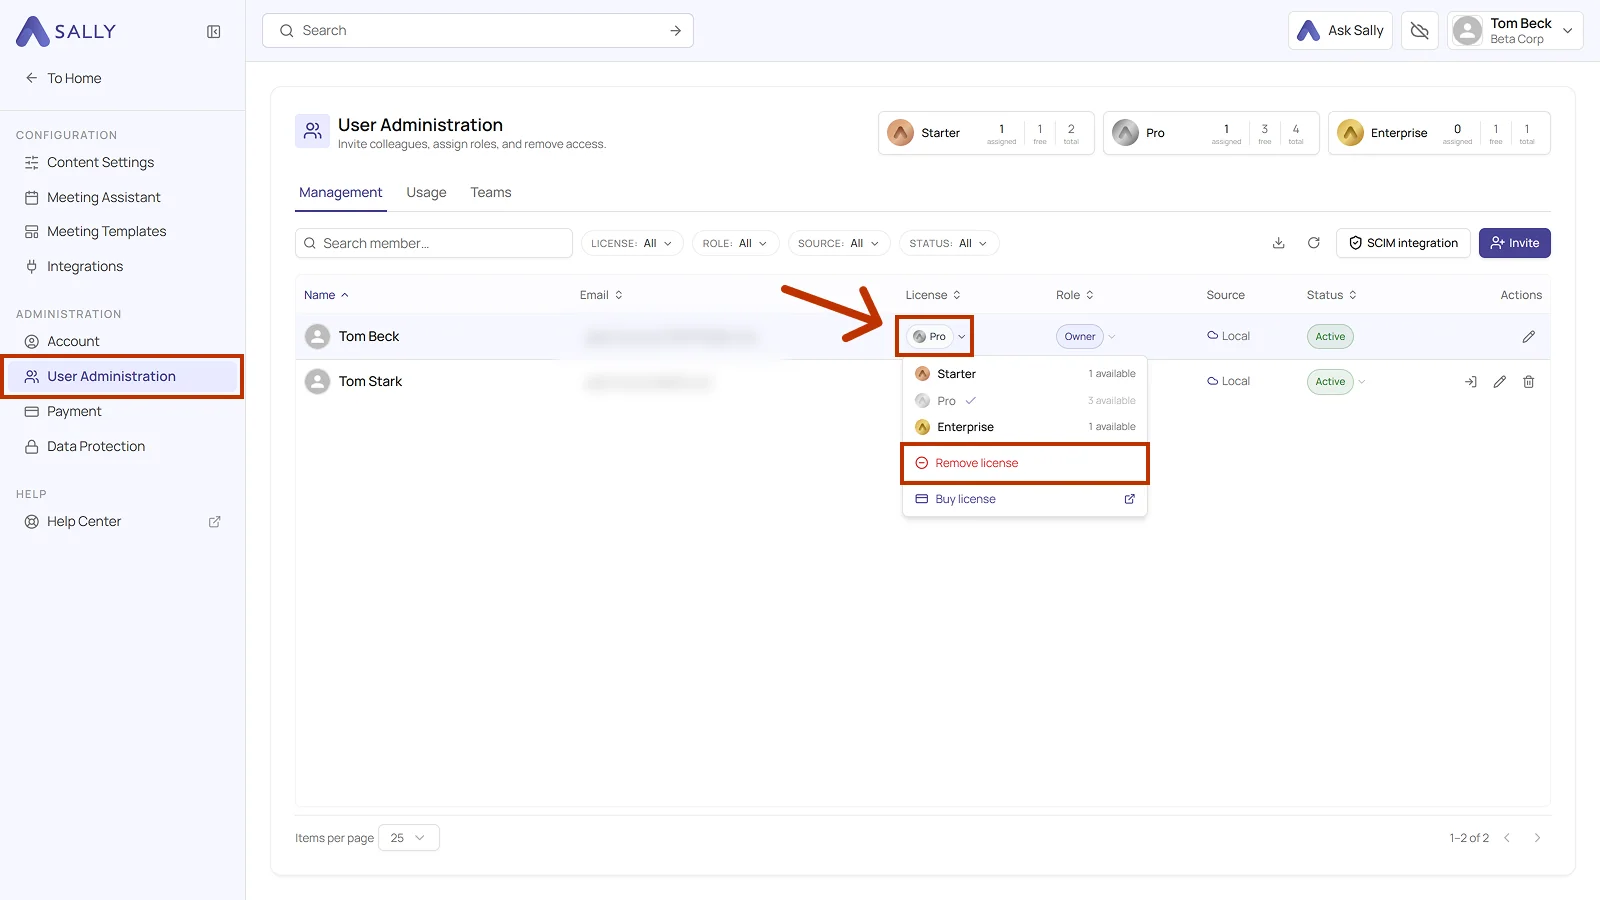
Task: Focus Search member field
Action: [434, 243]
